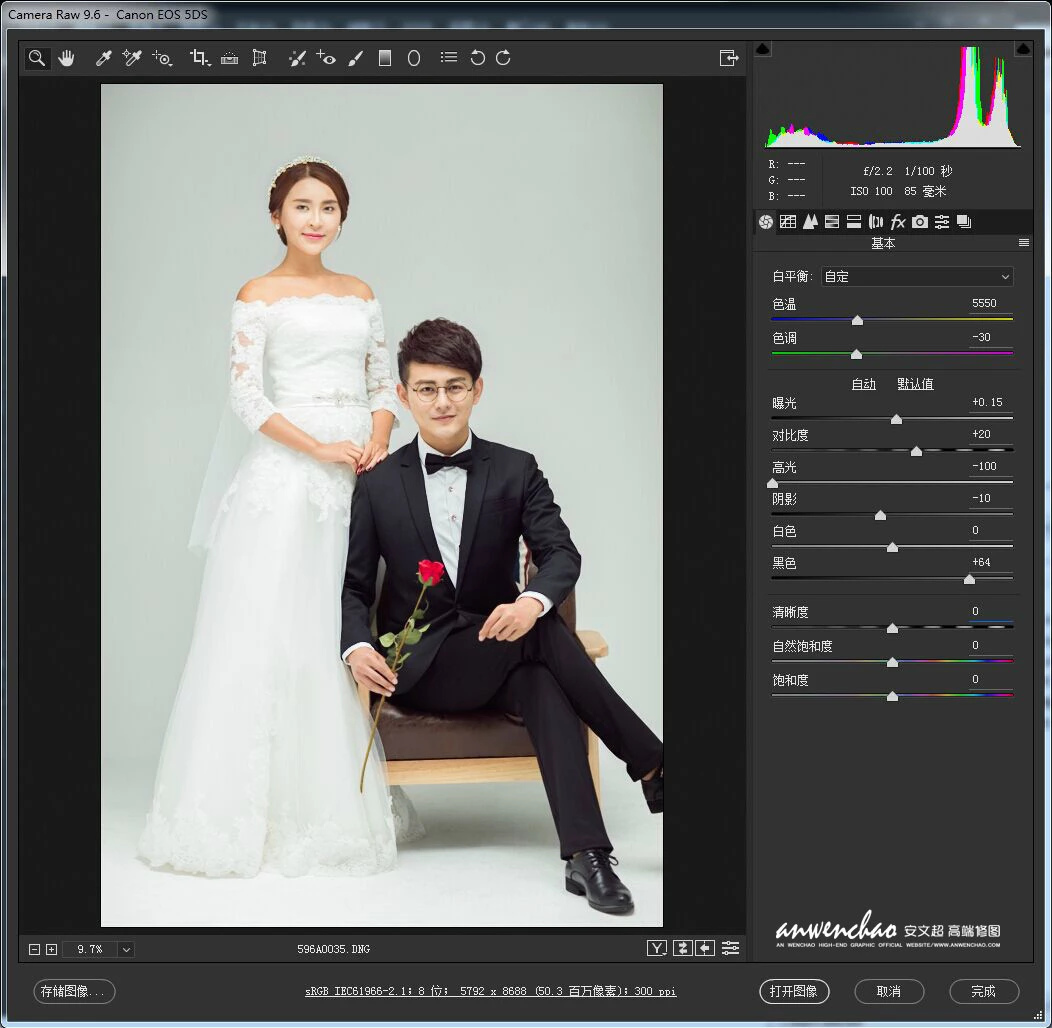Switch to the Camera Calibration tab
This screenshot has width=1052, height=1028.
(x=920, y=222)
